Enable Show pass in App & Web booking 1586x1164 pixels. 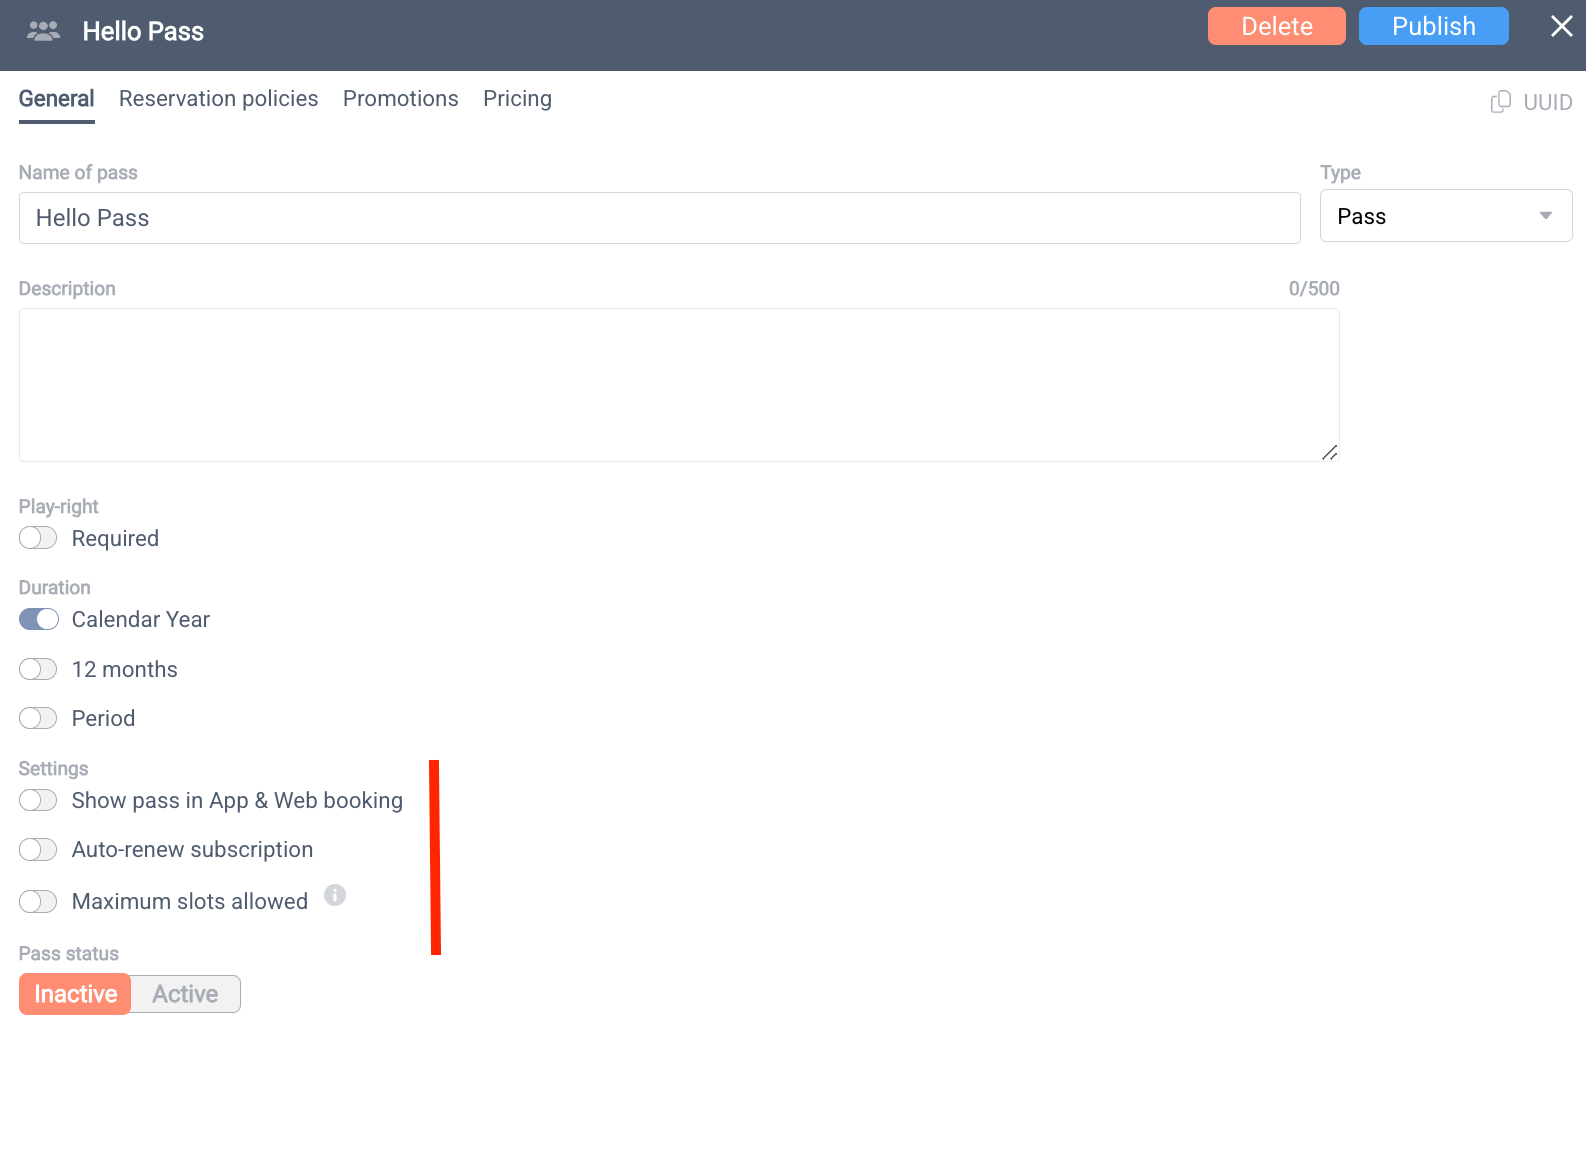(38, 800)
